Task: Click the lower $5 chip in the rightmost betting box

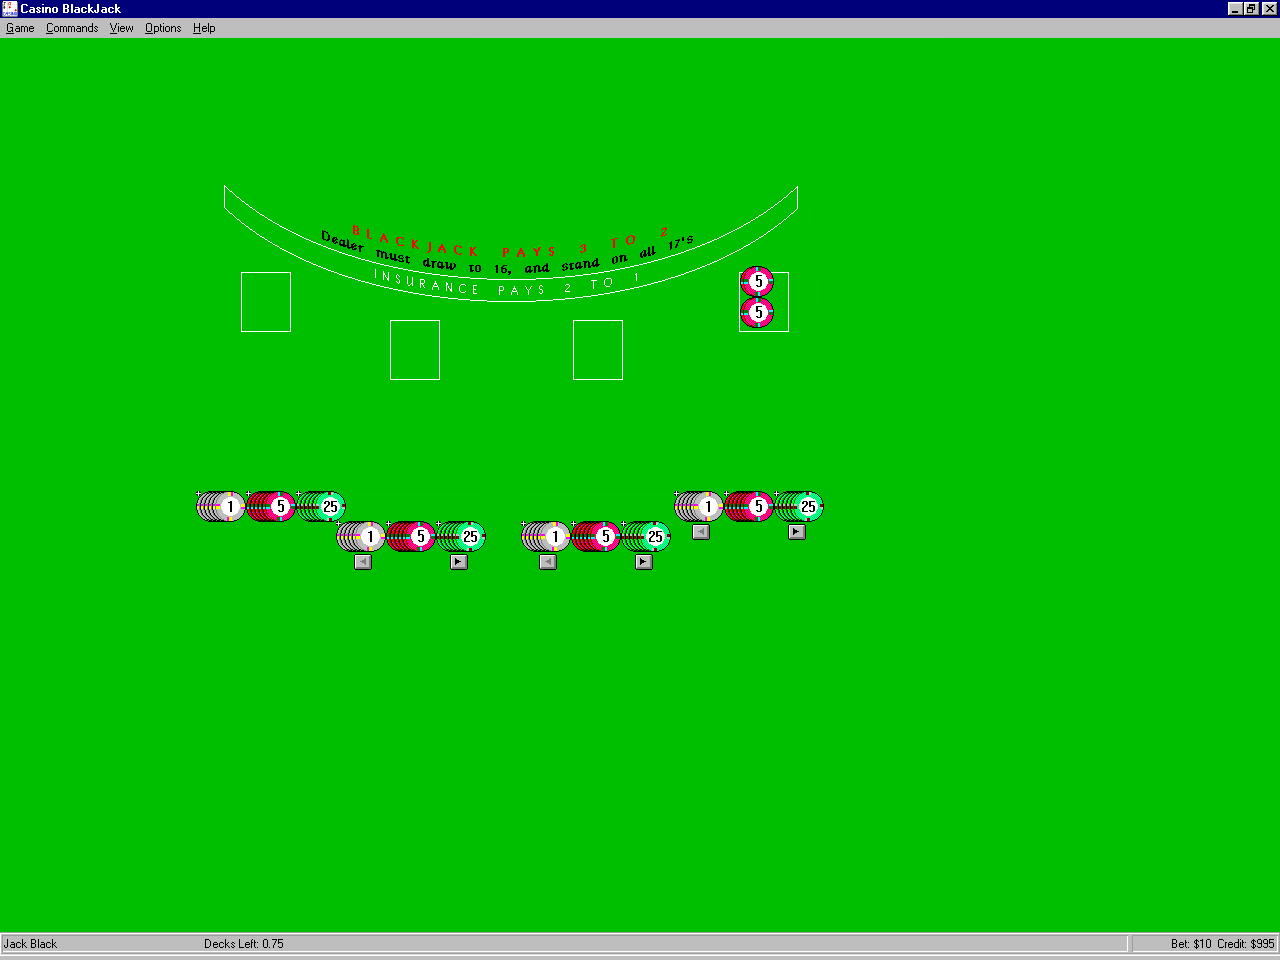Action: (757, 313)
